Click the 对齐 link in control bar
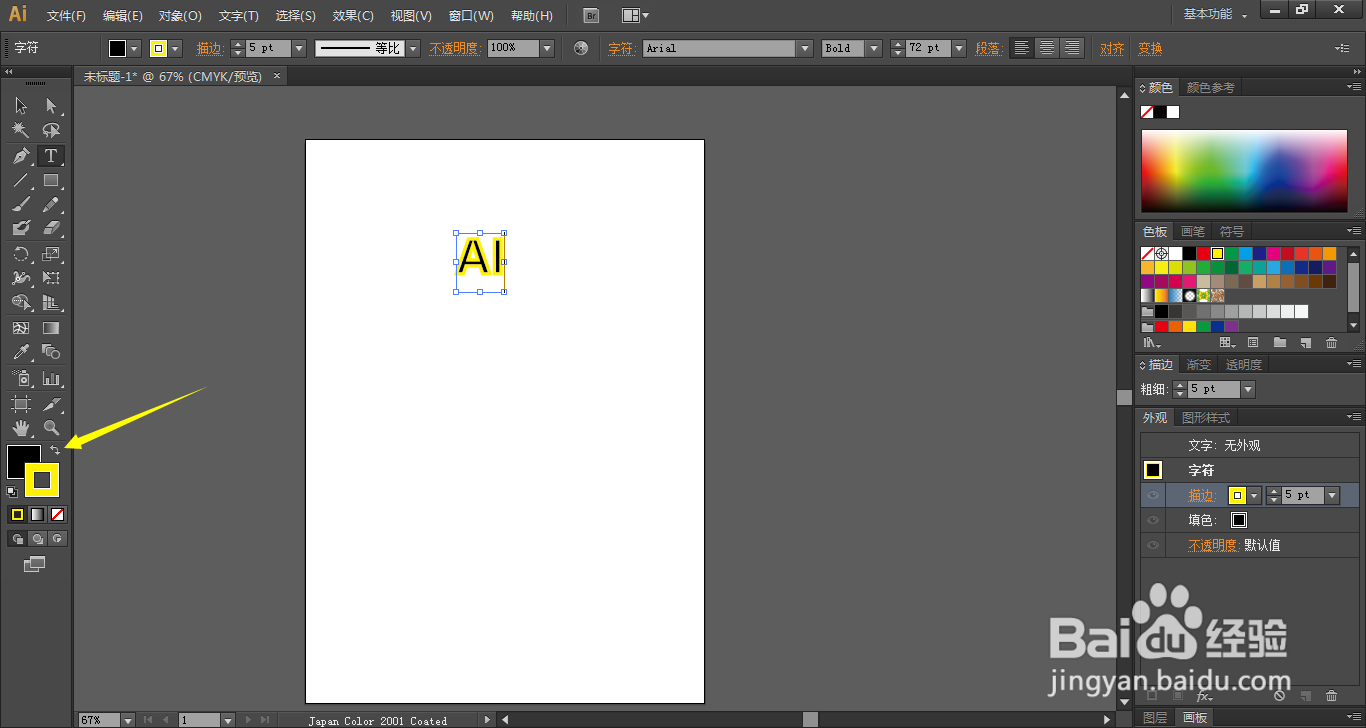Image resolution: width=1366 pixels, height=728 pixels. (x=1112, y=48)
